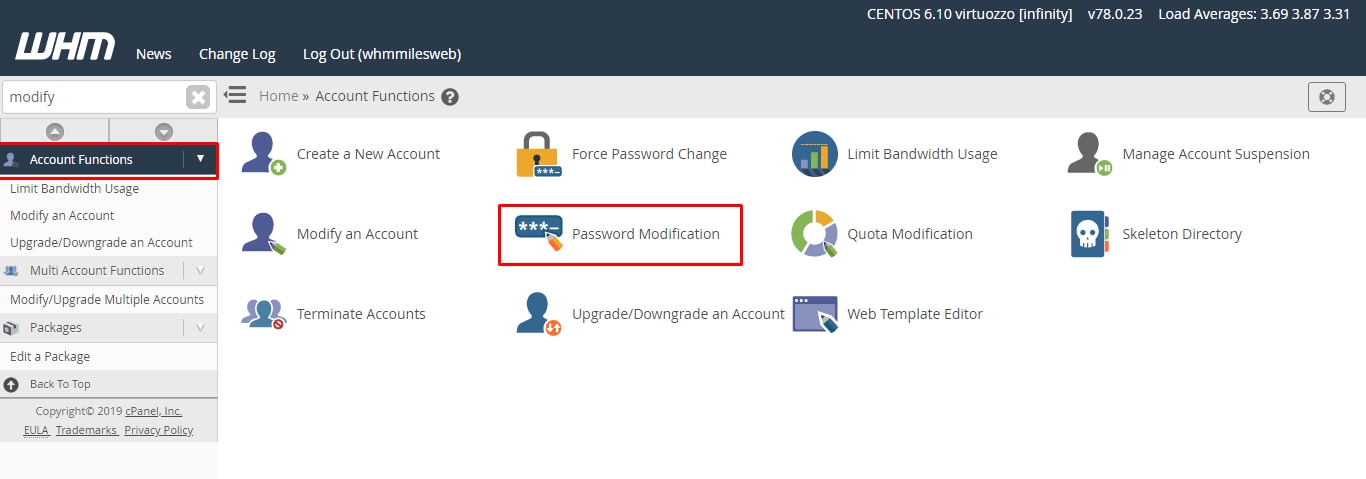Screen dimensions: 1366x479
Task: Select Modify an Account in sidebar
Action: pyautogui.click(x=62, y=215)
